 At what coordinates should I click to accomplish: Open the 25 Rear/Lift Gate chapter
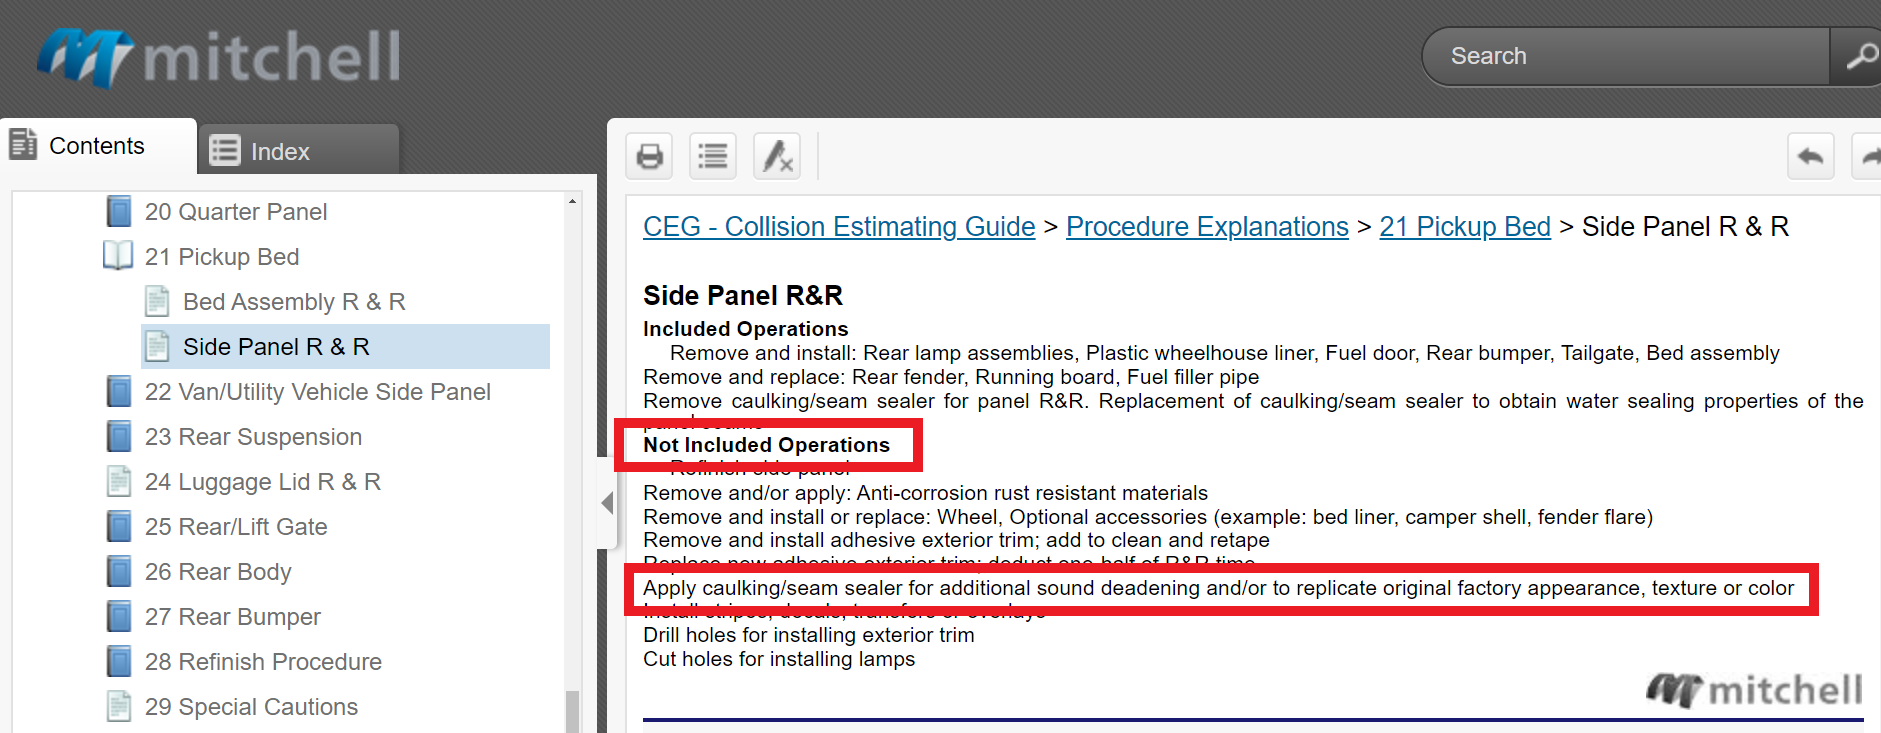click(x=236, y=527)
